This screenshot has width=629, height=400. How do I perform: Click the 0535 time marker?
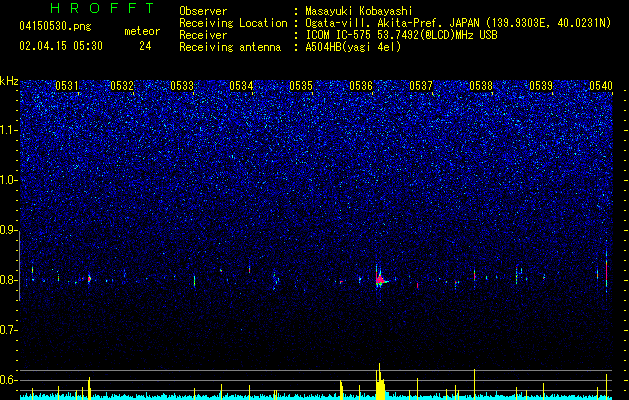pyautogui.click(x=301, y=86)
